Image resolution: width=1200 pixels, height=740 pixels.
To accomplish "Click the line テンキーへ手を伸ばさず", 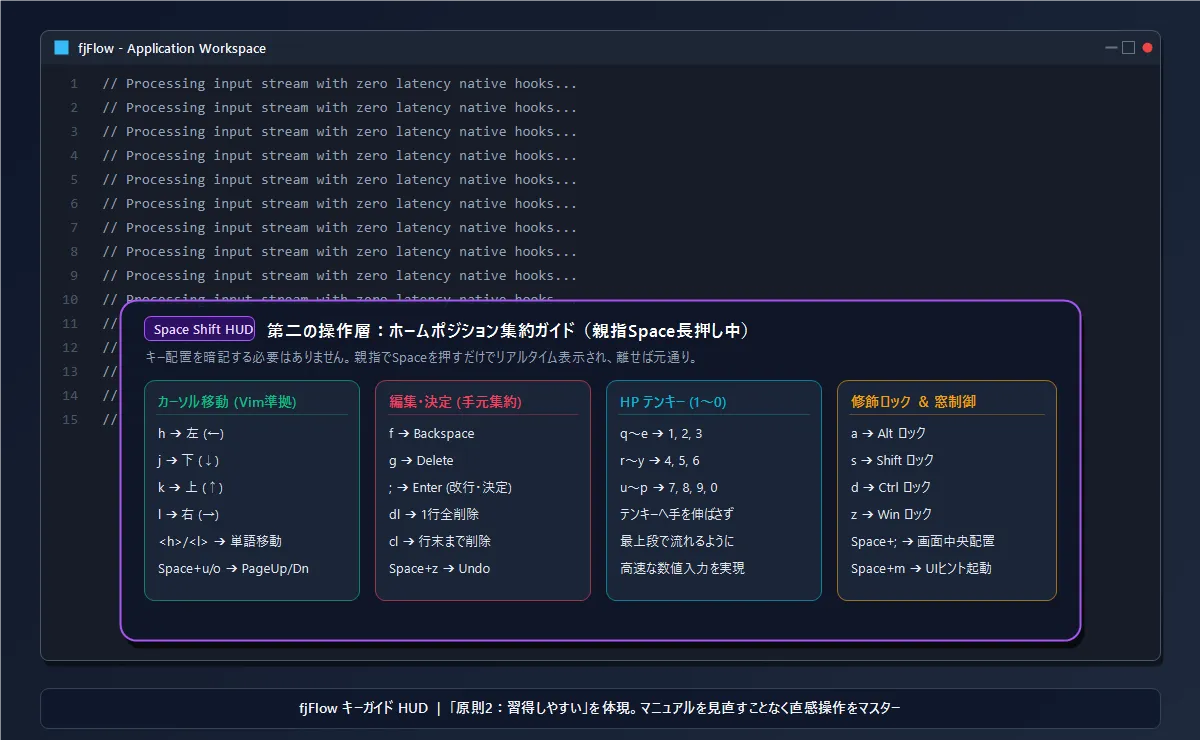I will pyautogui.click(x=678, y=515).
